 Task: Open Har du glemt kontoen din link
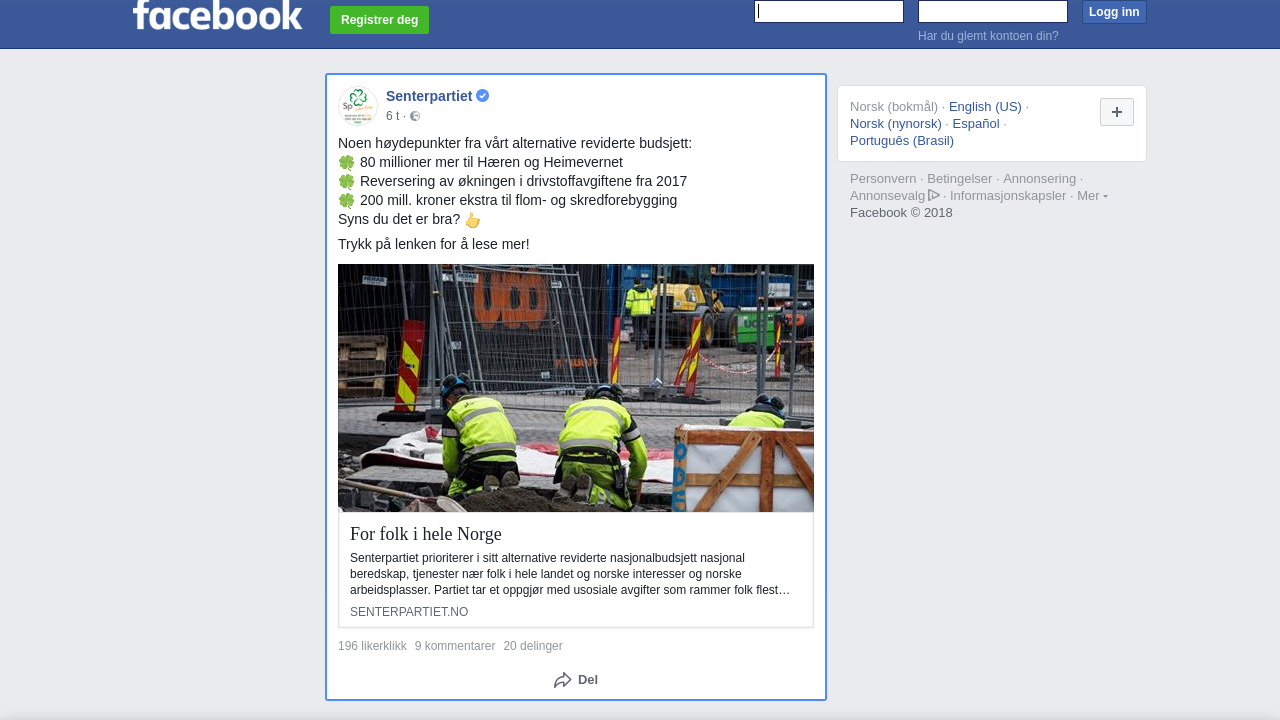coord(988,36)
